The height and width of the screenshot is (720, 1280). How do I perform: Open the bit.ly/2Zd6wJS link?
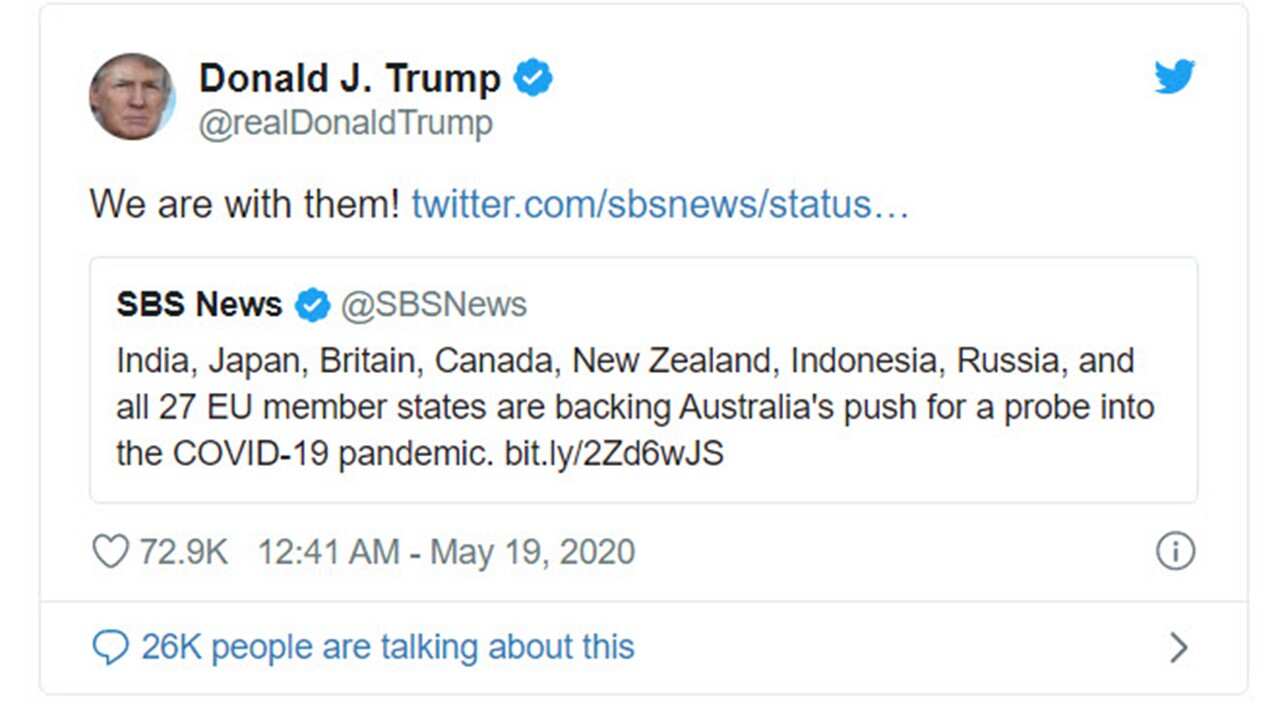pos(613,454)
